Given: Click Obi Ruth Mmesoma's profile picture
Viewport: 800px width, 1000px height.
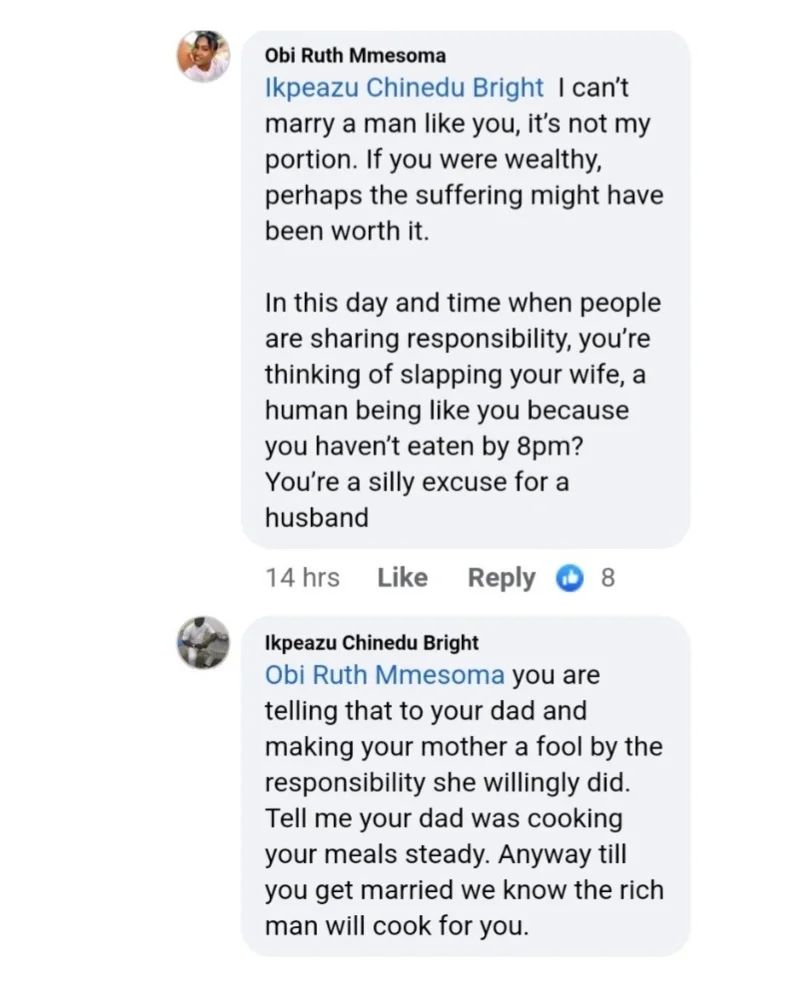Looking at the screenshot, I should 205,57.
